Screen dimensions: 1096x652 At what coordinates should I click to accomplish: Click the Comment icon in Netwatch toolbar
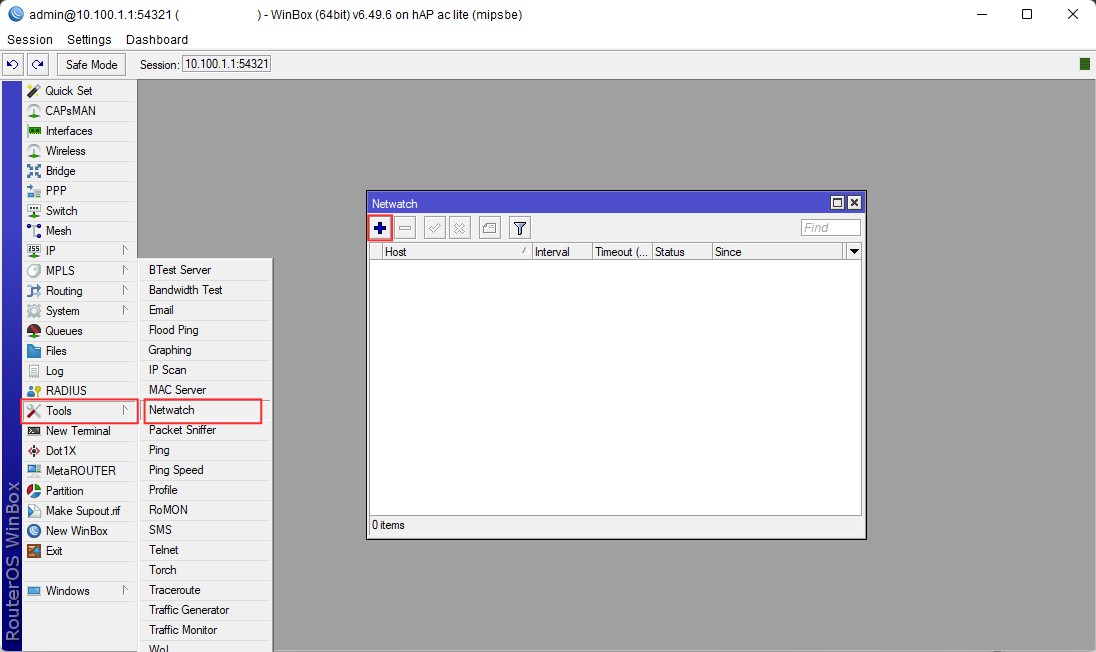point(489,228)
